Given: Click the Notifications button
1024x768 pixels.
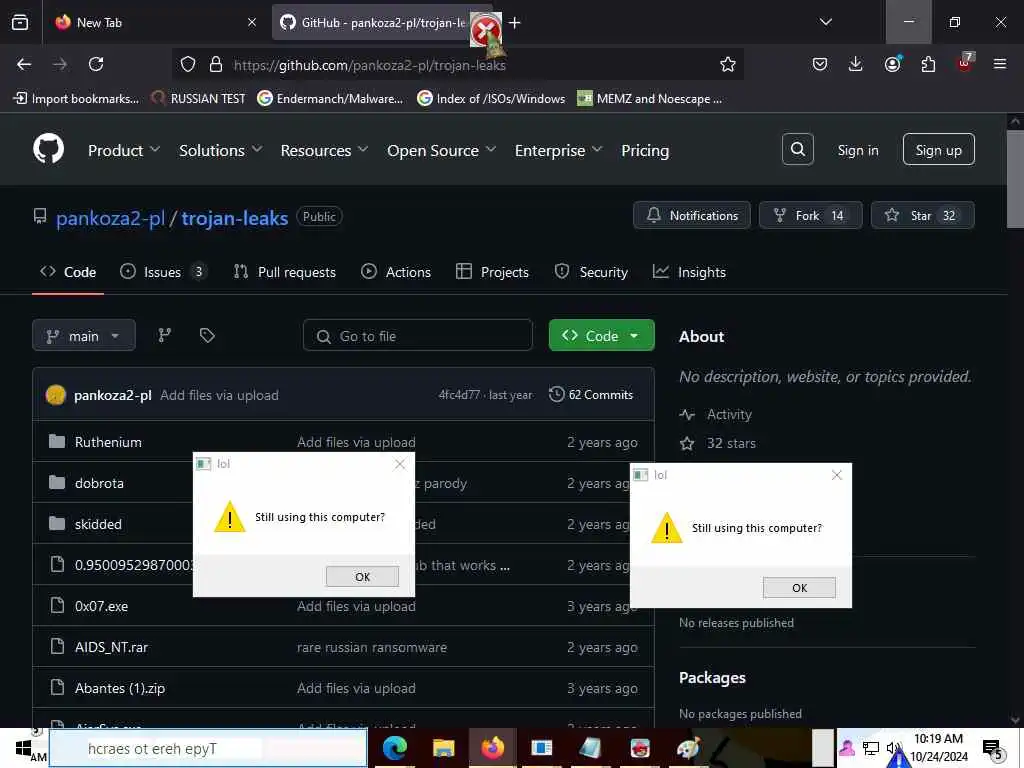Looking at the screenshot, I should coord(692,215).
